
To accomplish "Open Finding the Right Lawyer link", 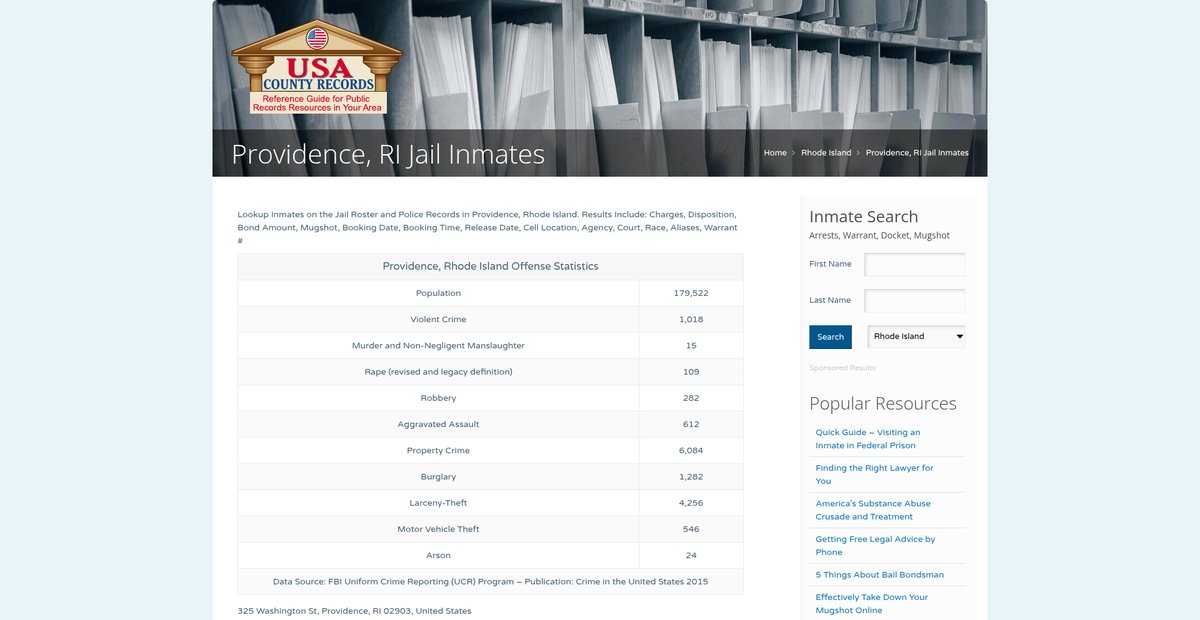I will pyautogui.click(x=874, y=474).
